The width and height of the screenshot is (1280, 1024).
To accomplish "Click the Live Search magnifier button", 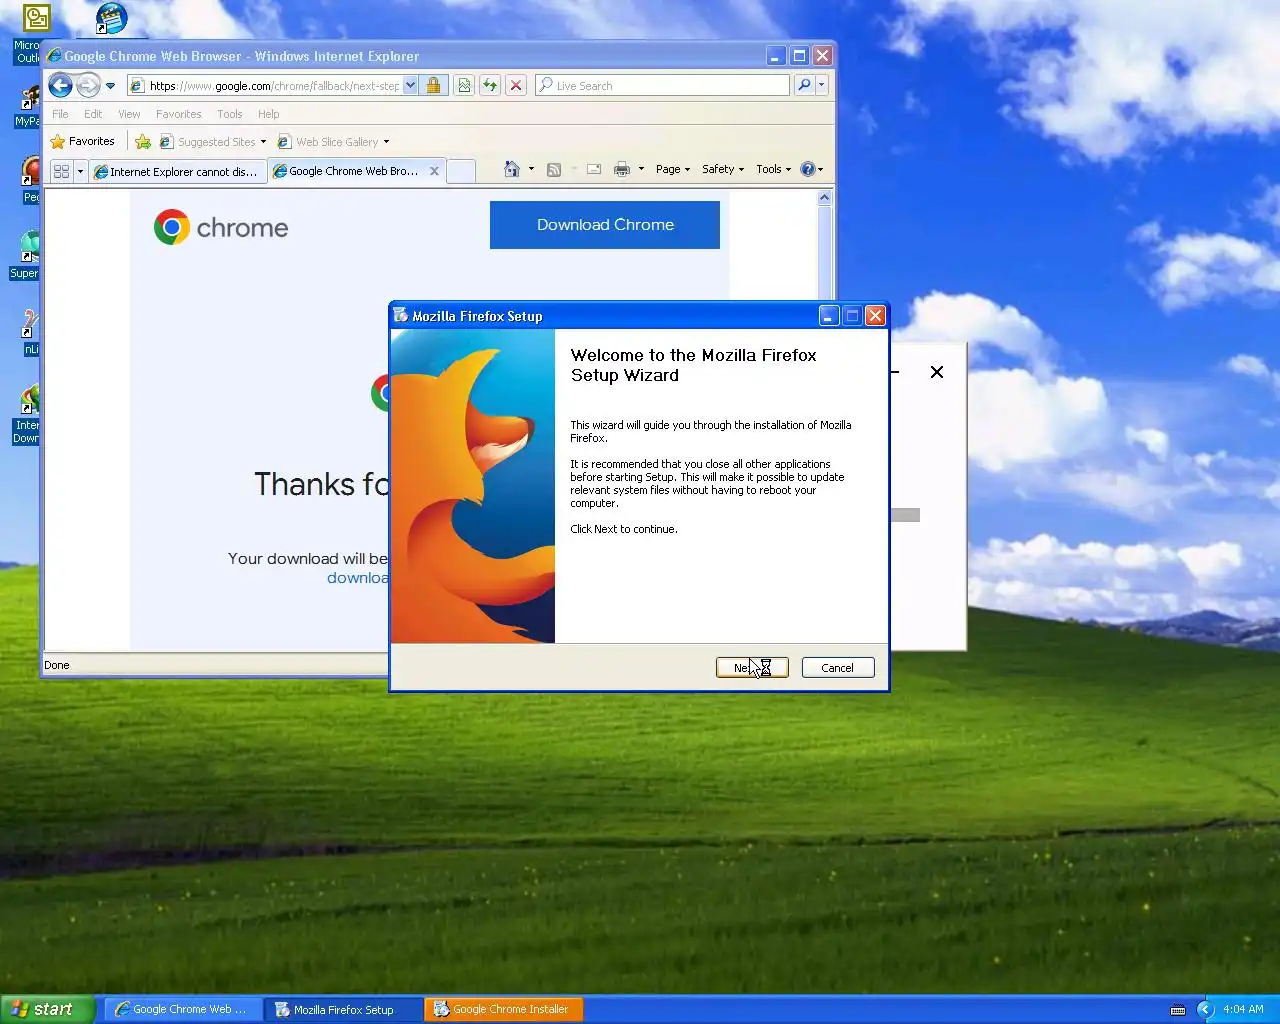I will (x=804, y=86).
